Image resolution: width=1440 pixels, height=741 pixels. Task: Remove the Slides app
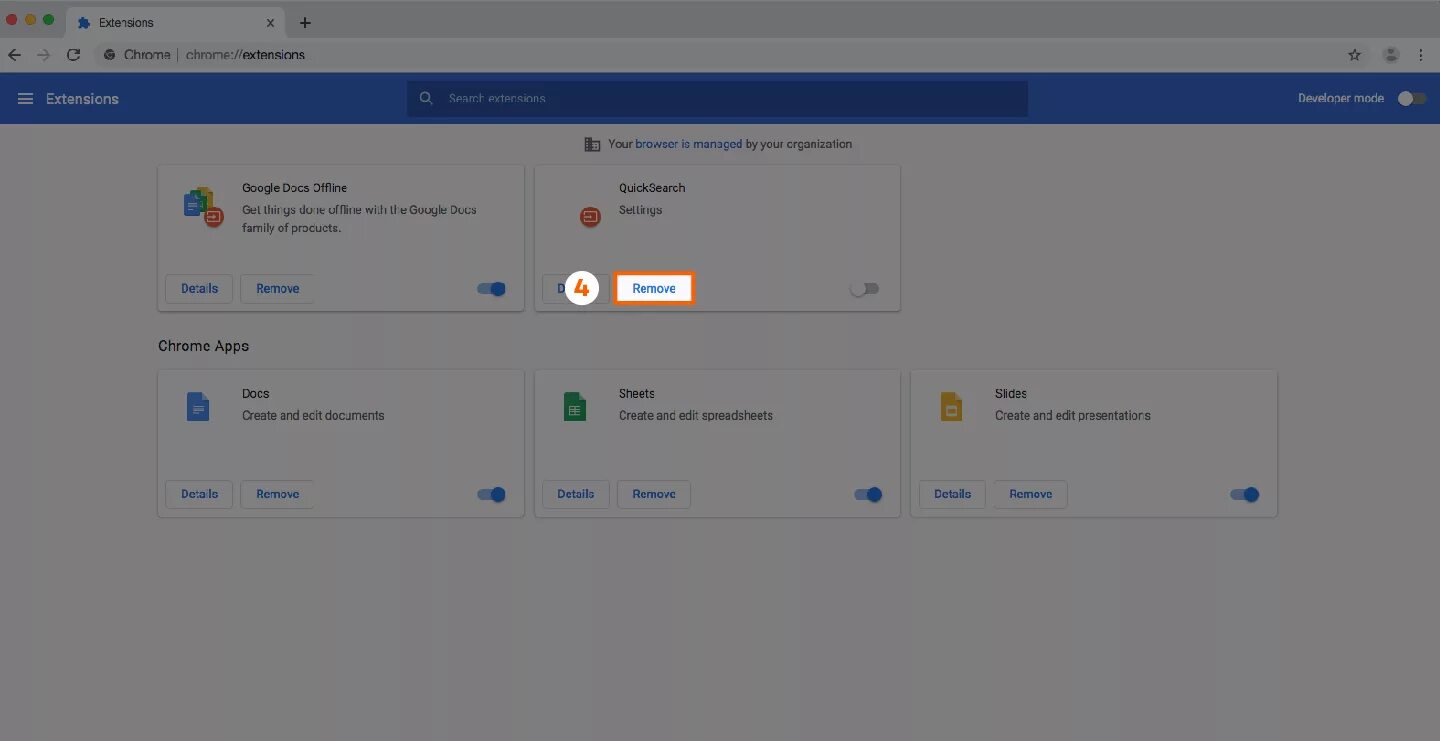click(x=1030, y=494)
